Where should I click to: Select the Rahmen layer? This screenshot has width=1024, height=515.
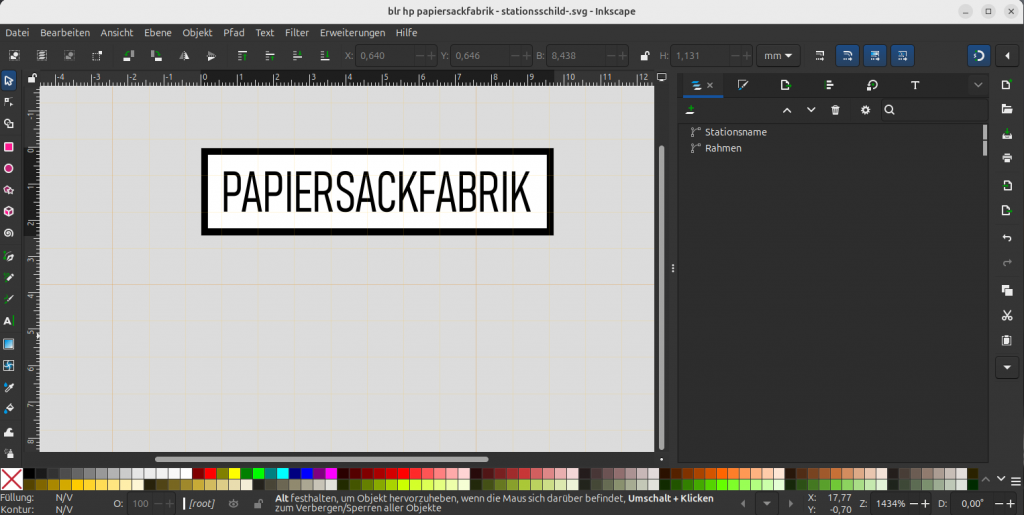pos(723,148)
